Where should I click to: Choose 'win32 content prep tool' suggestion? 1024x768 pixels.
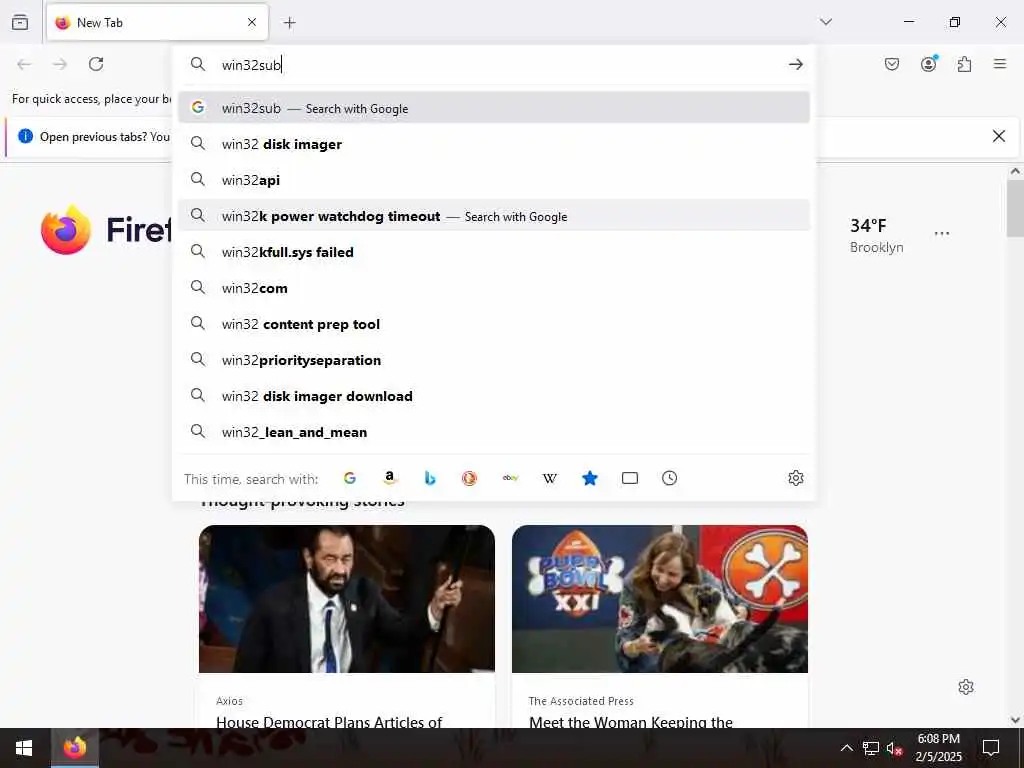[x=494, y=323]
